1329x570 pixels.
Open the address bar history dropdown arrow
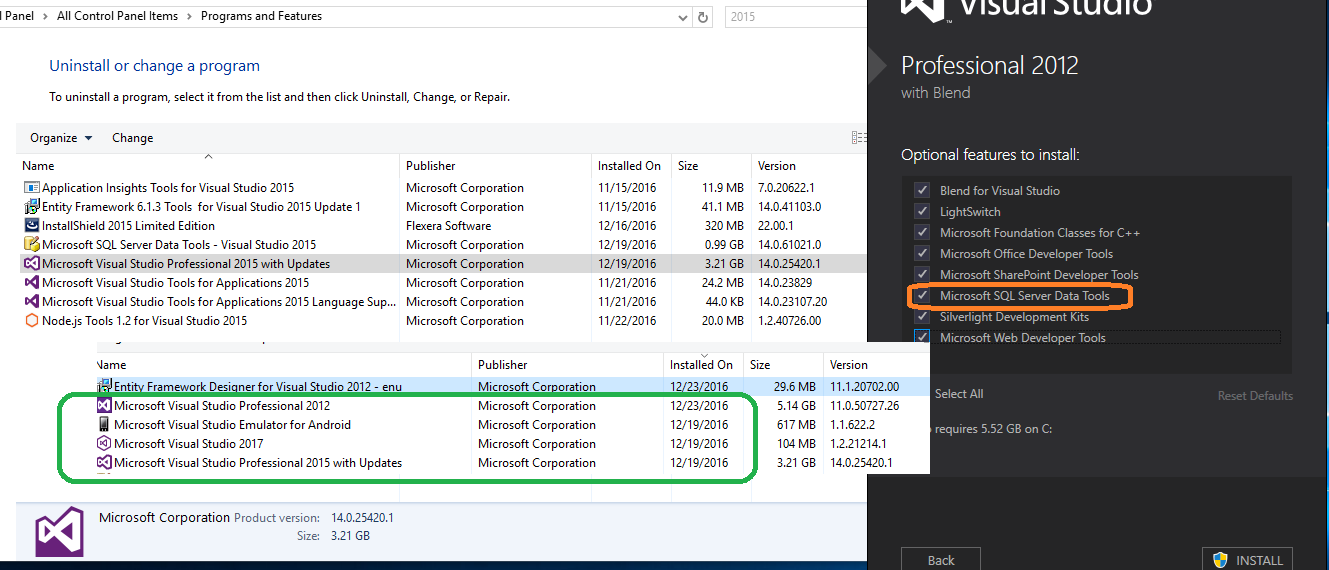[683, 17]
